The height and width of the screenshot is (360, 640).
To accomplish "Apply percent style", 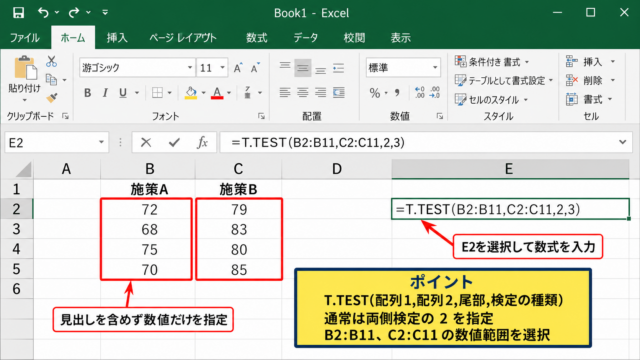I will [x=375, y=93].
